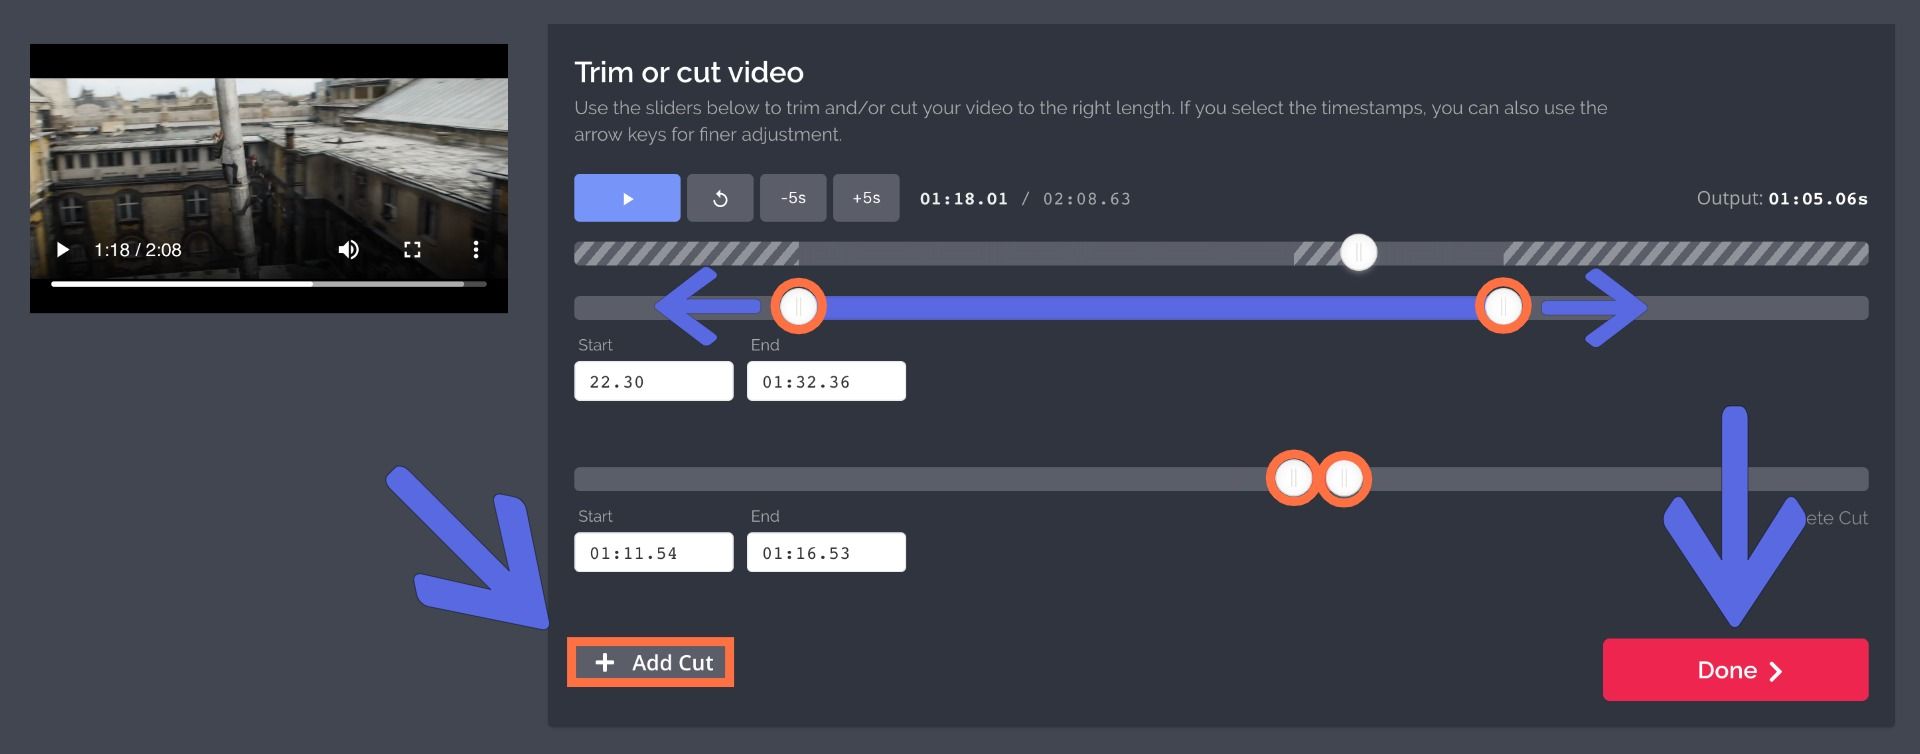Play the video in the preview player
The image size is (1920, 754).
coord(62,250)
